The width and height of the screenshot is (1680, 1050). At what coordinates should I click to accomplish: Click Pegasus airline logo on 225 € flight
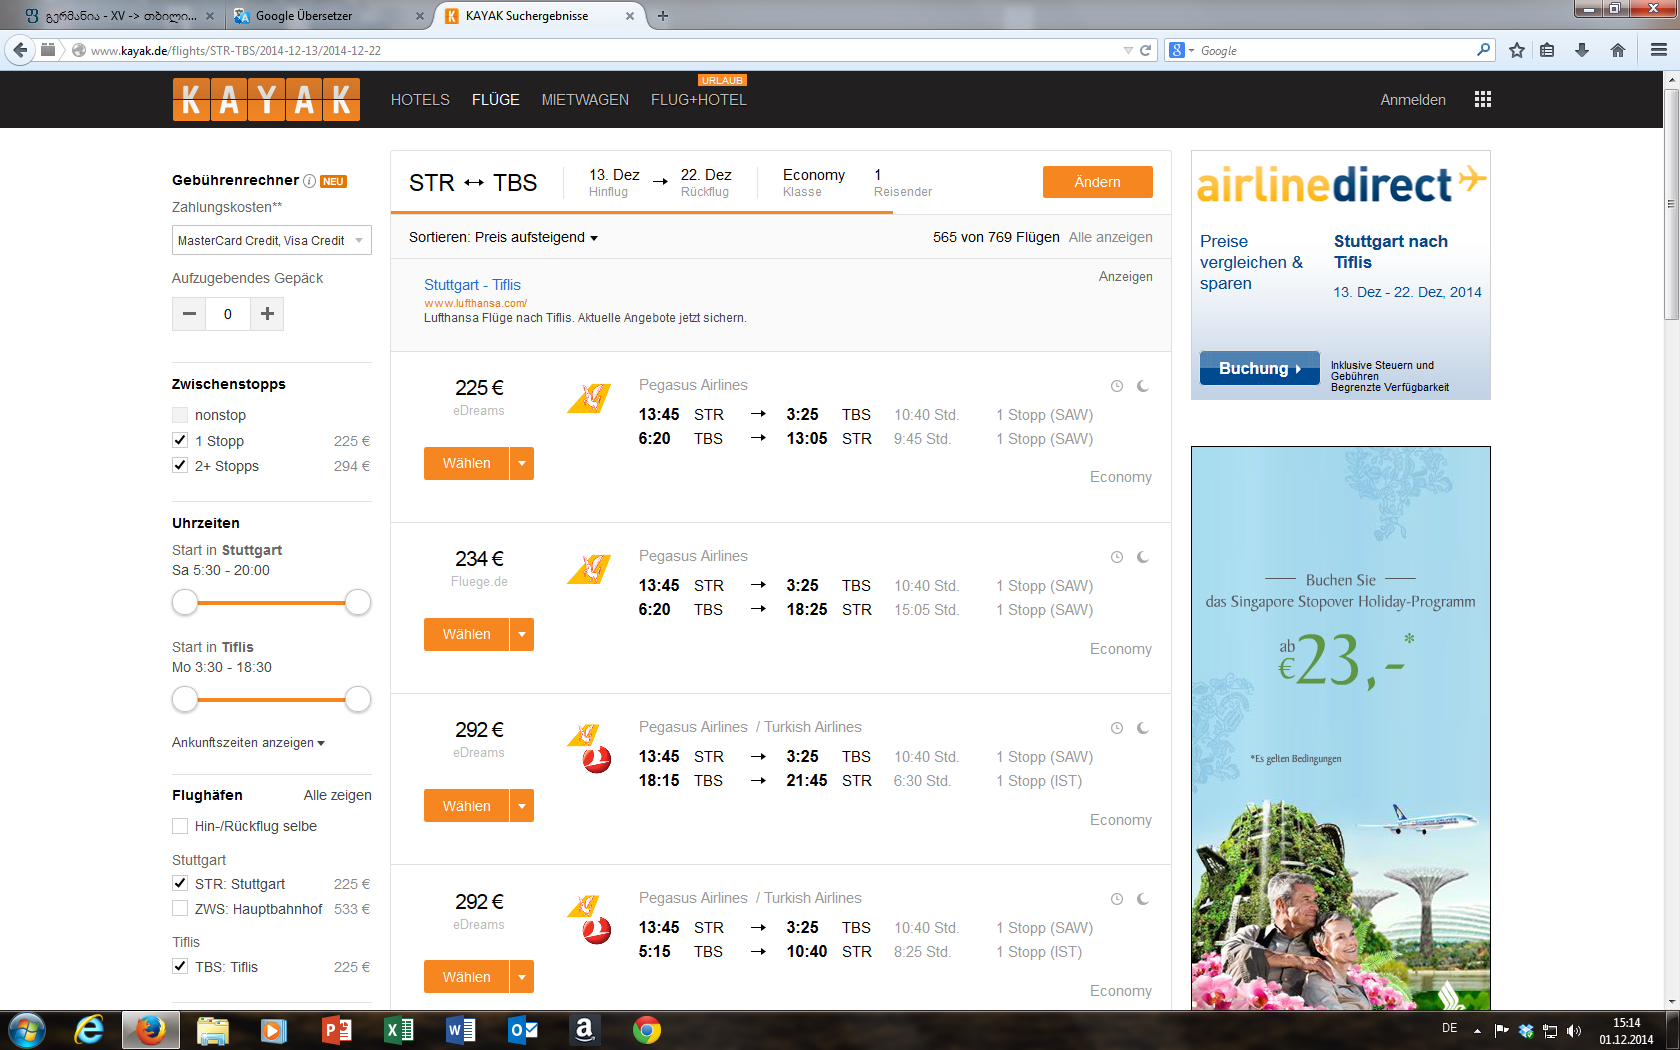click(589, 398)
